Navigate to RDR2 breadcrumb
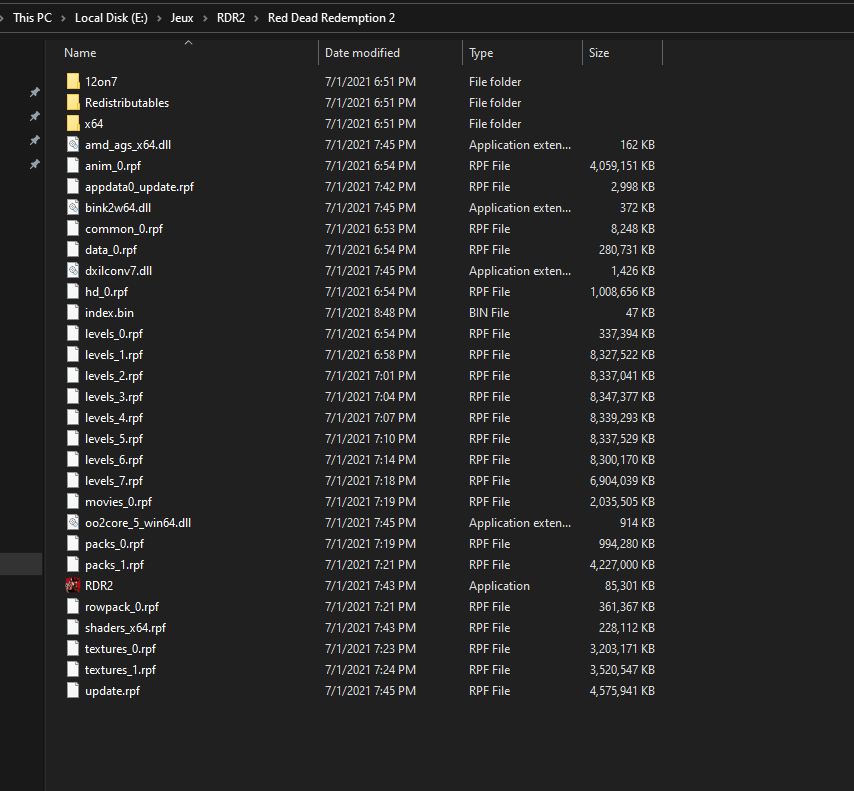This screenshot has width=854, height=791. coord(231,18)
